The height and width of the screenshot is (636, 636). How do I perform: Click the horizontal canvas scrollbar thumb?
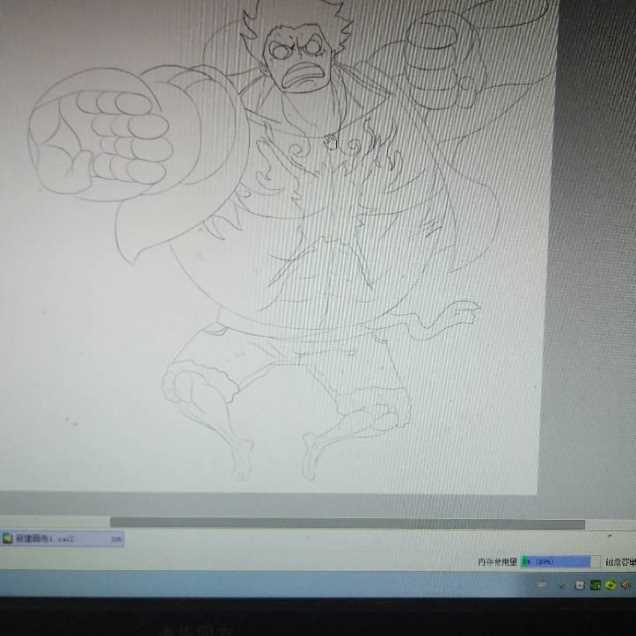coord(348,523)
